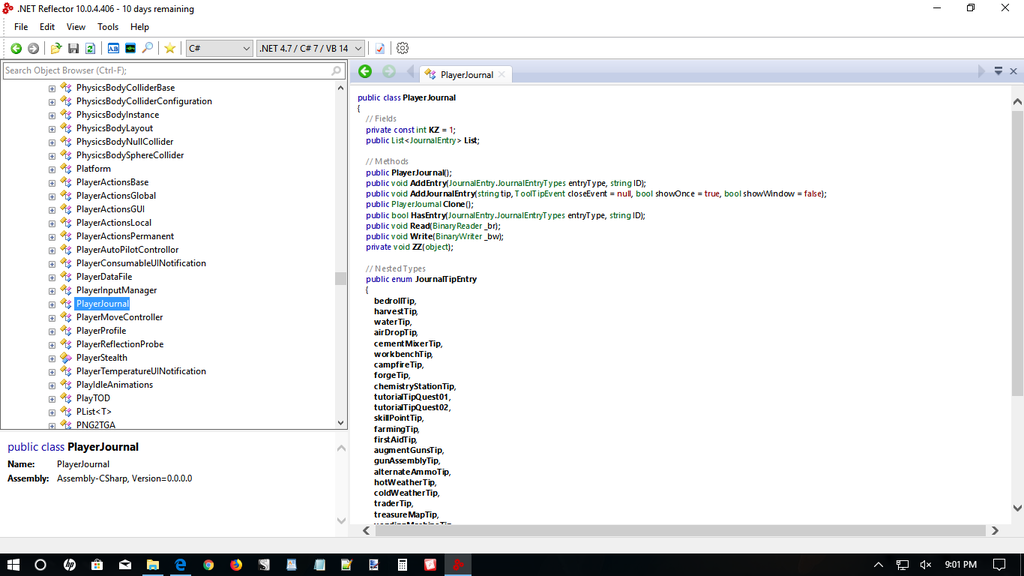Click the black monitor analyzer toolbar icon
Viewport: 1024px width, 576px height.
(x=130, y=48)
